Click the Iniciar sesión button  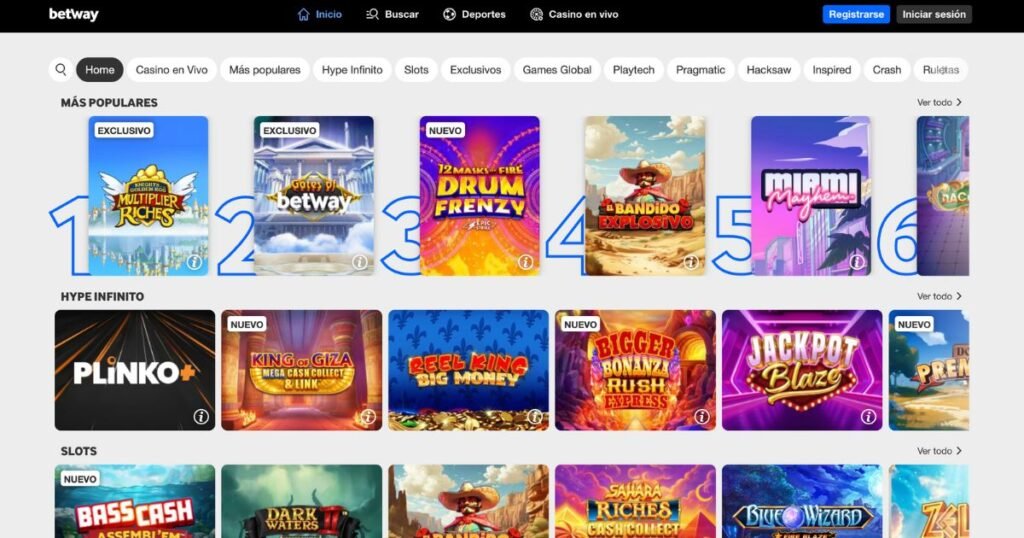[934, 14]
